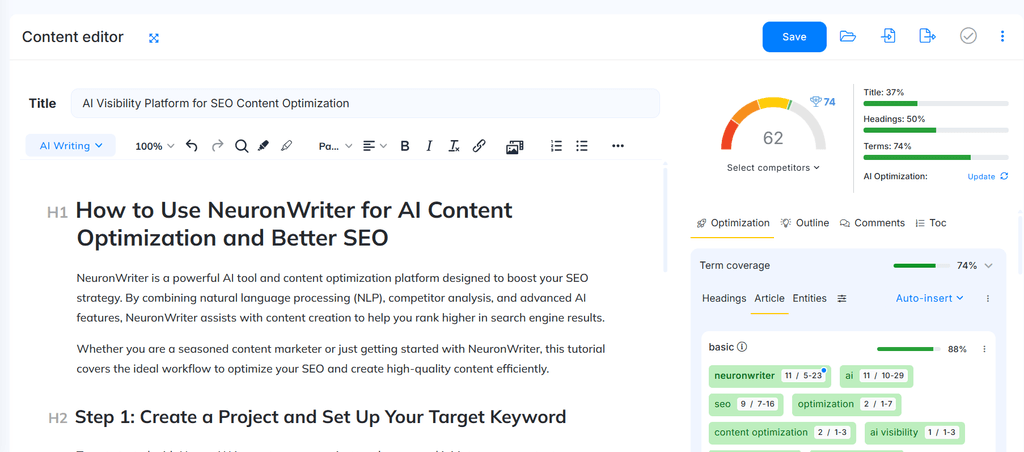Click the Update link for AI Optimization
The image size is (1024, 452).
point(981,176)
